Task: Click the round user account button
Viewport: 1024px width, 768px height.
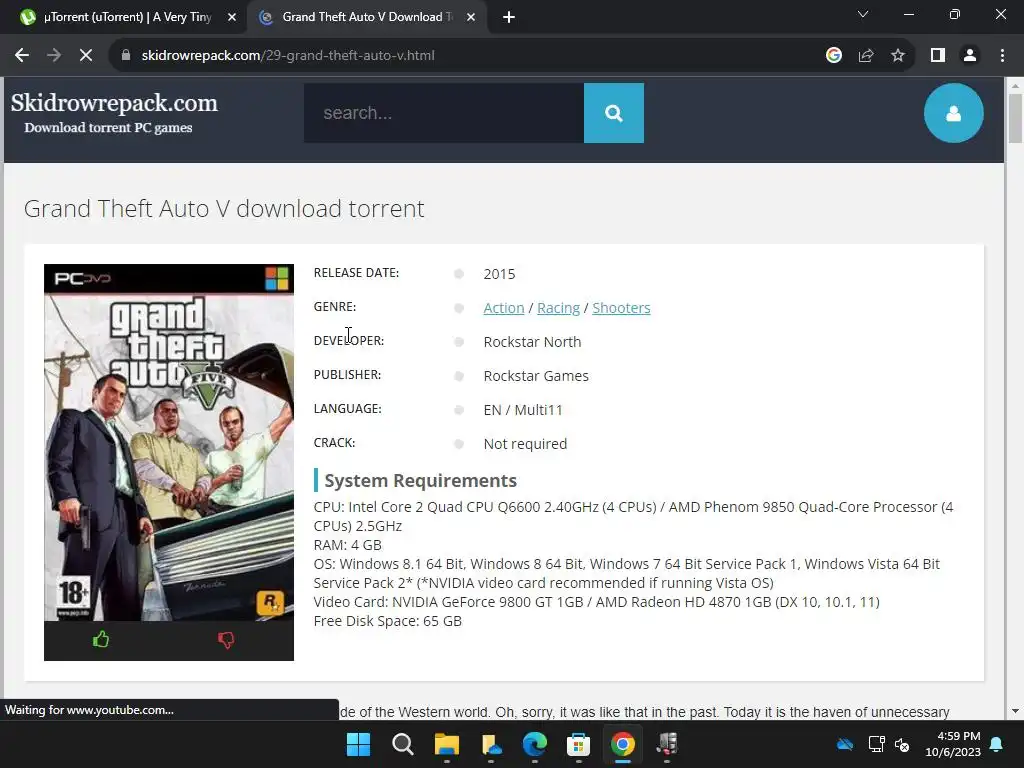Action: pos(953,113)
